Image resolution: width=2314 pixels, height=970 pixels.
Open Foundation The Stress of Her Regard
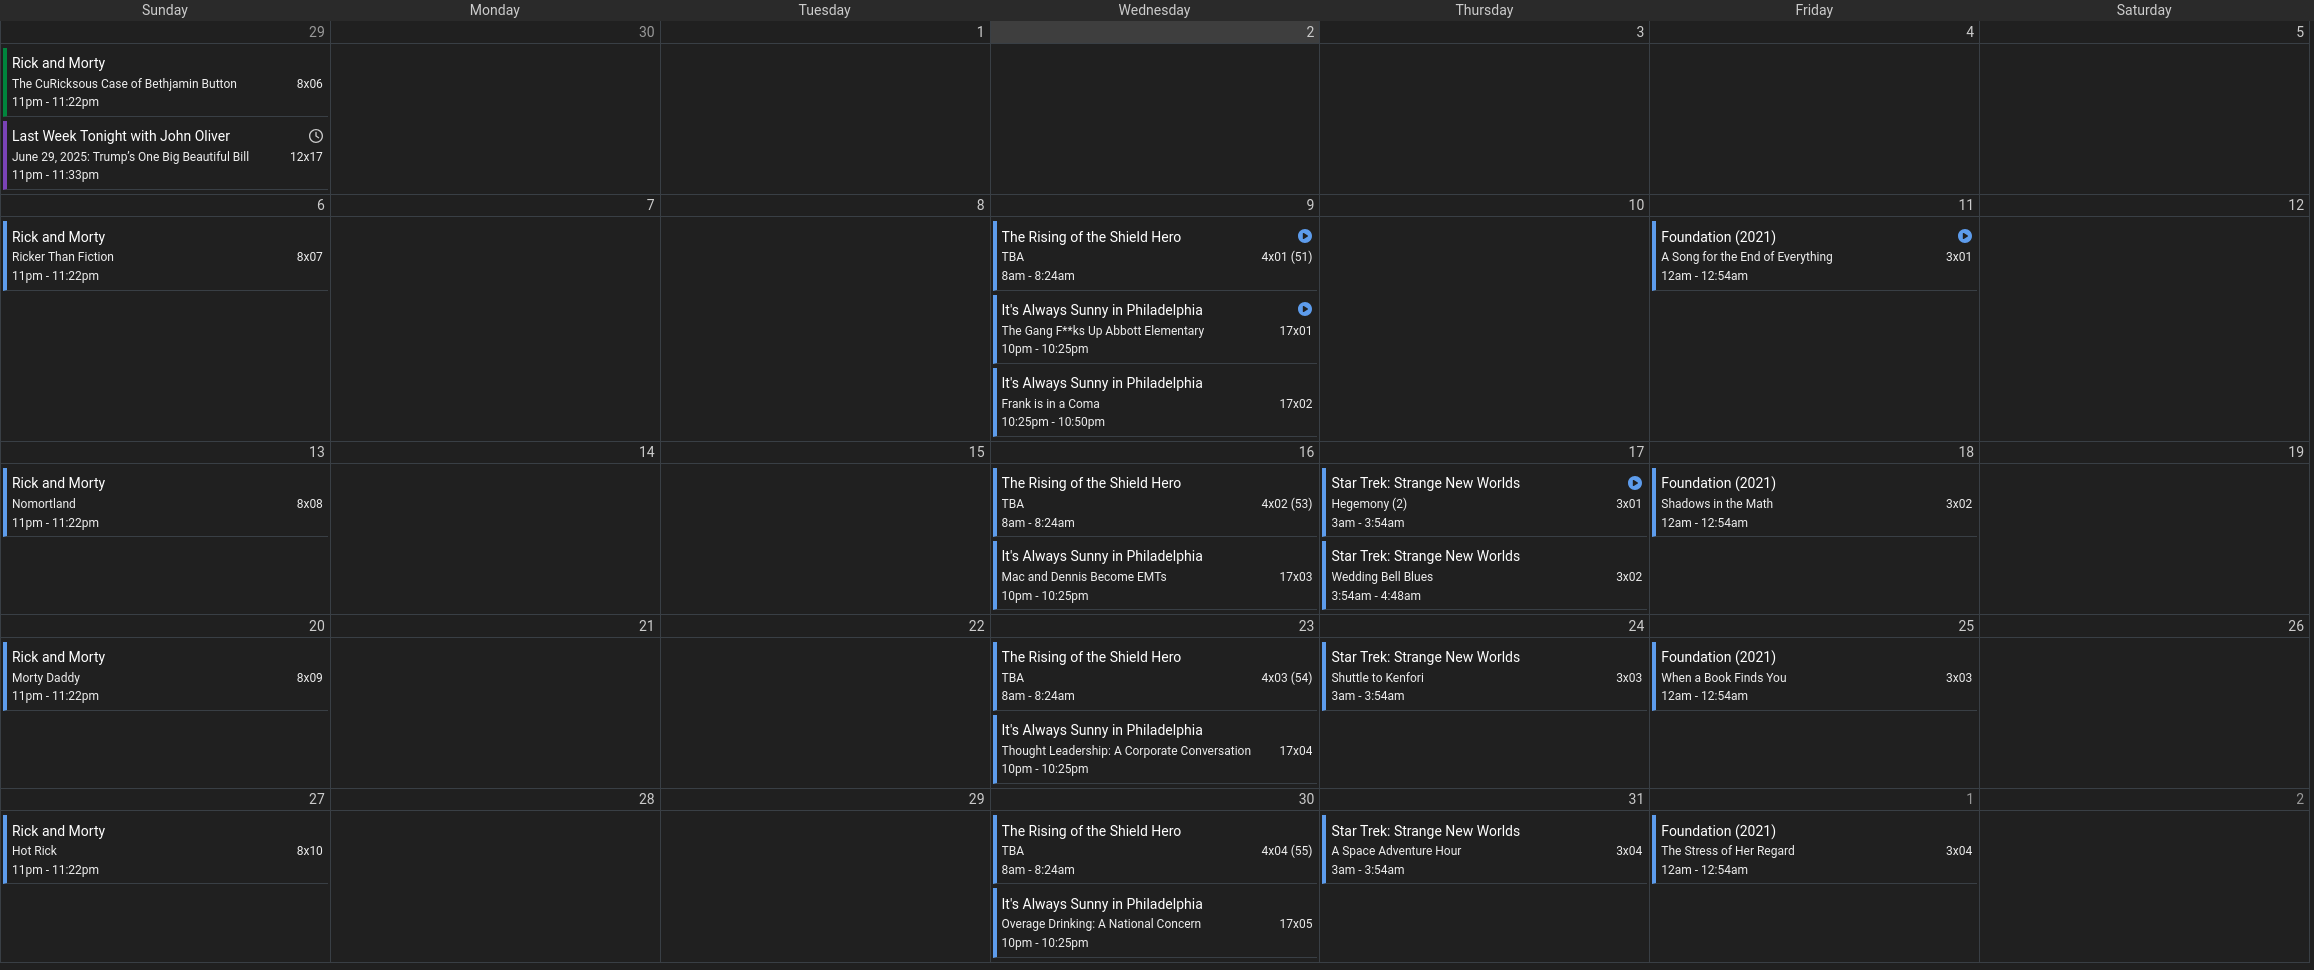(x=1815, y=849)
